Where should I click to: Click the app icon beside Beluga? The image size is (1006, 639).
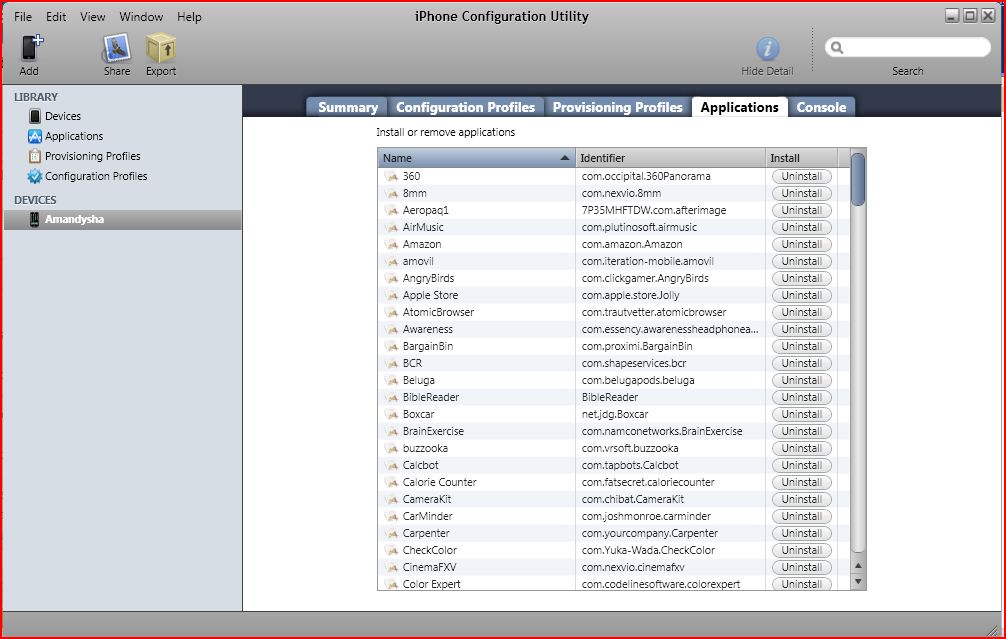(392, 380)
